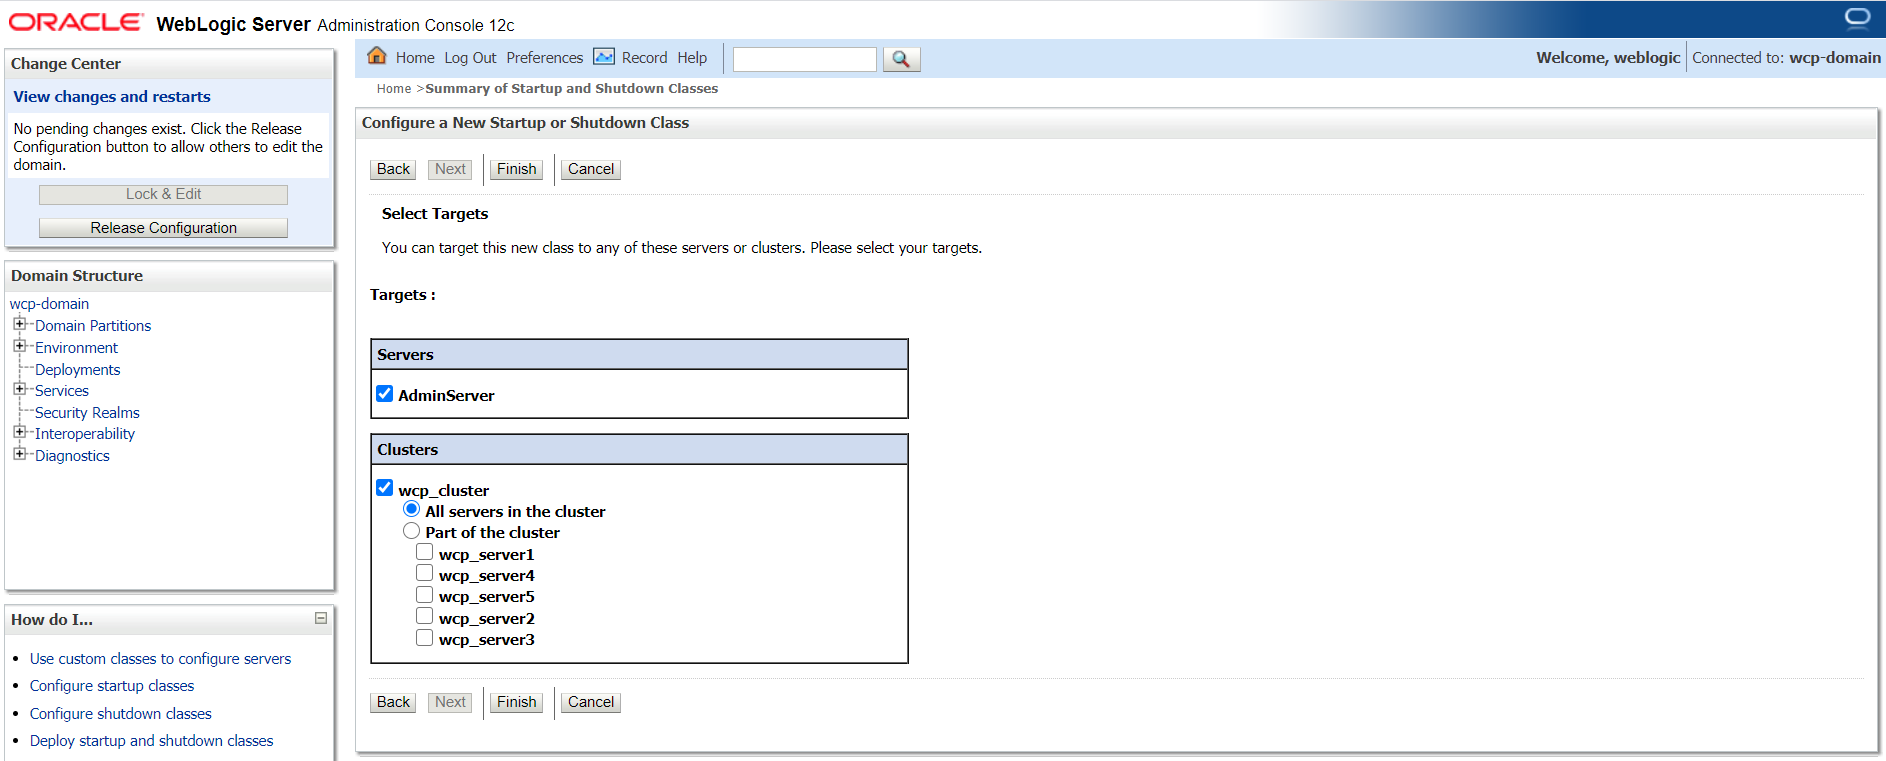Uncheck the wcp_cluster checkbox
This screenshot has height=761, width=1886.
coord(385,488)
